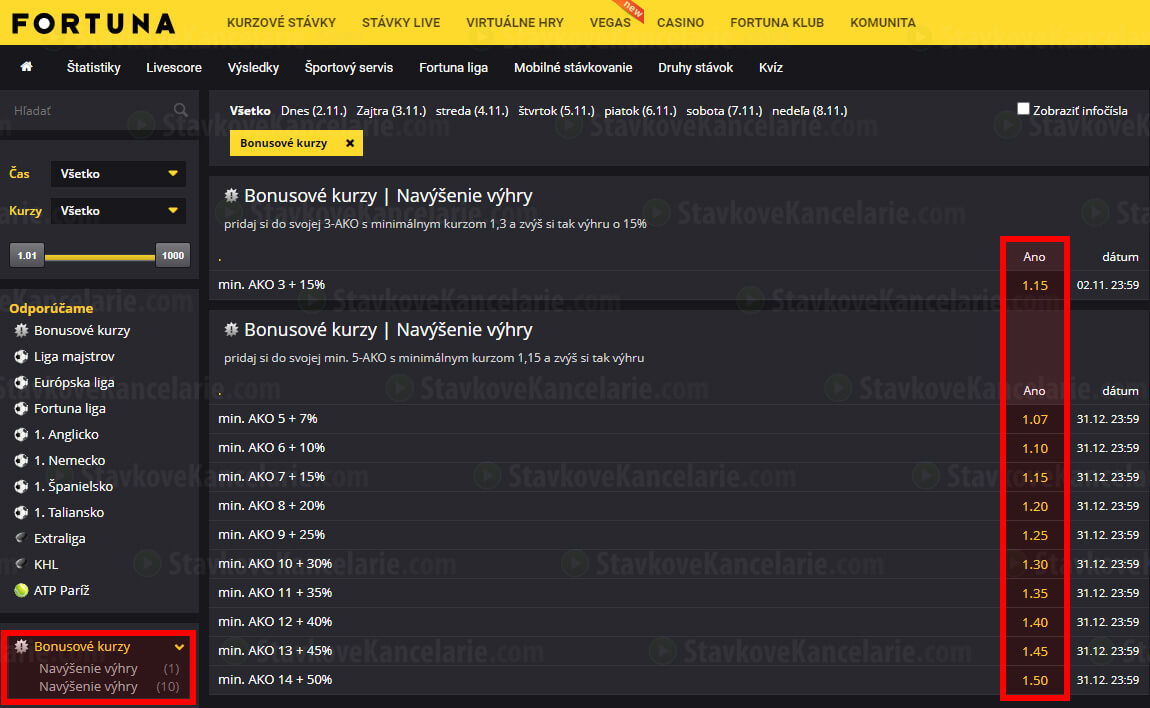Open Livescore in the sub navigation

click(174, 67)
